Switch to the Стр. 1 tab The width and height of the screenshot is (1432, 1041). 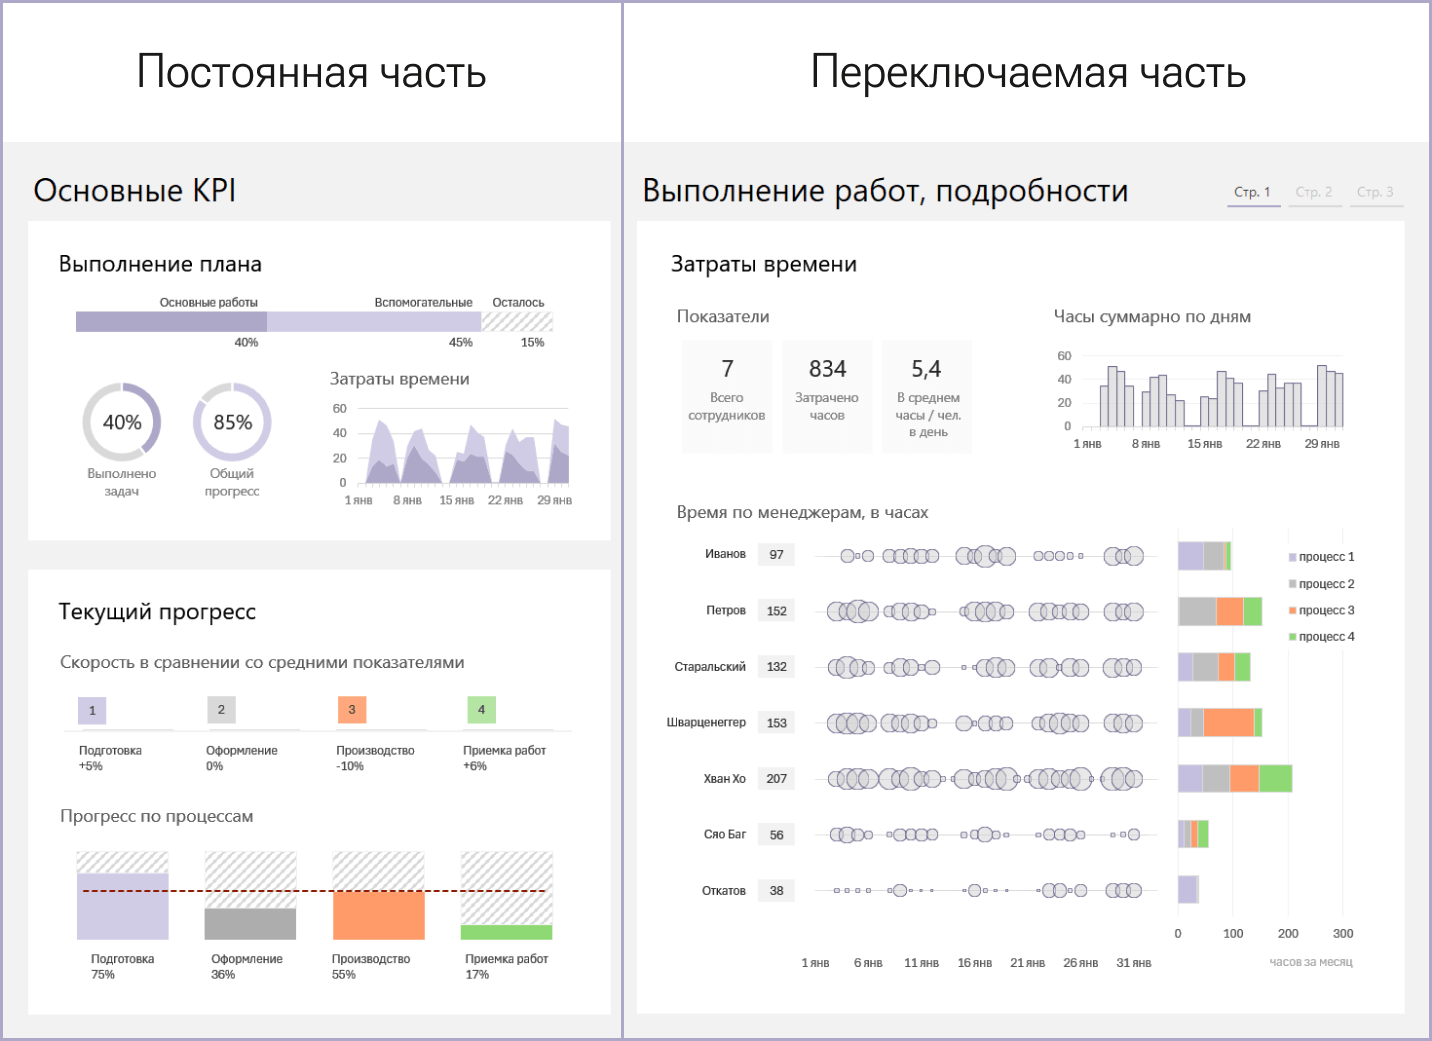click(x=1253, y=192)
